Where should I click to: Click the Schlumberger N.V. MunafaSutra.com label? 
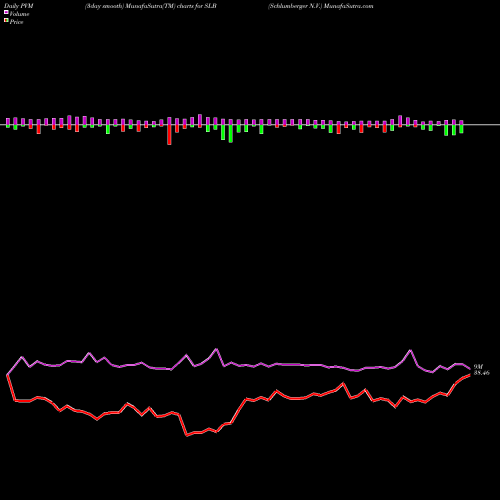(x=320, y=6)
